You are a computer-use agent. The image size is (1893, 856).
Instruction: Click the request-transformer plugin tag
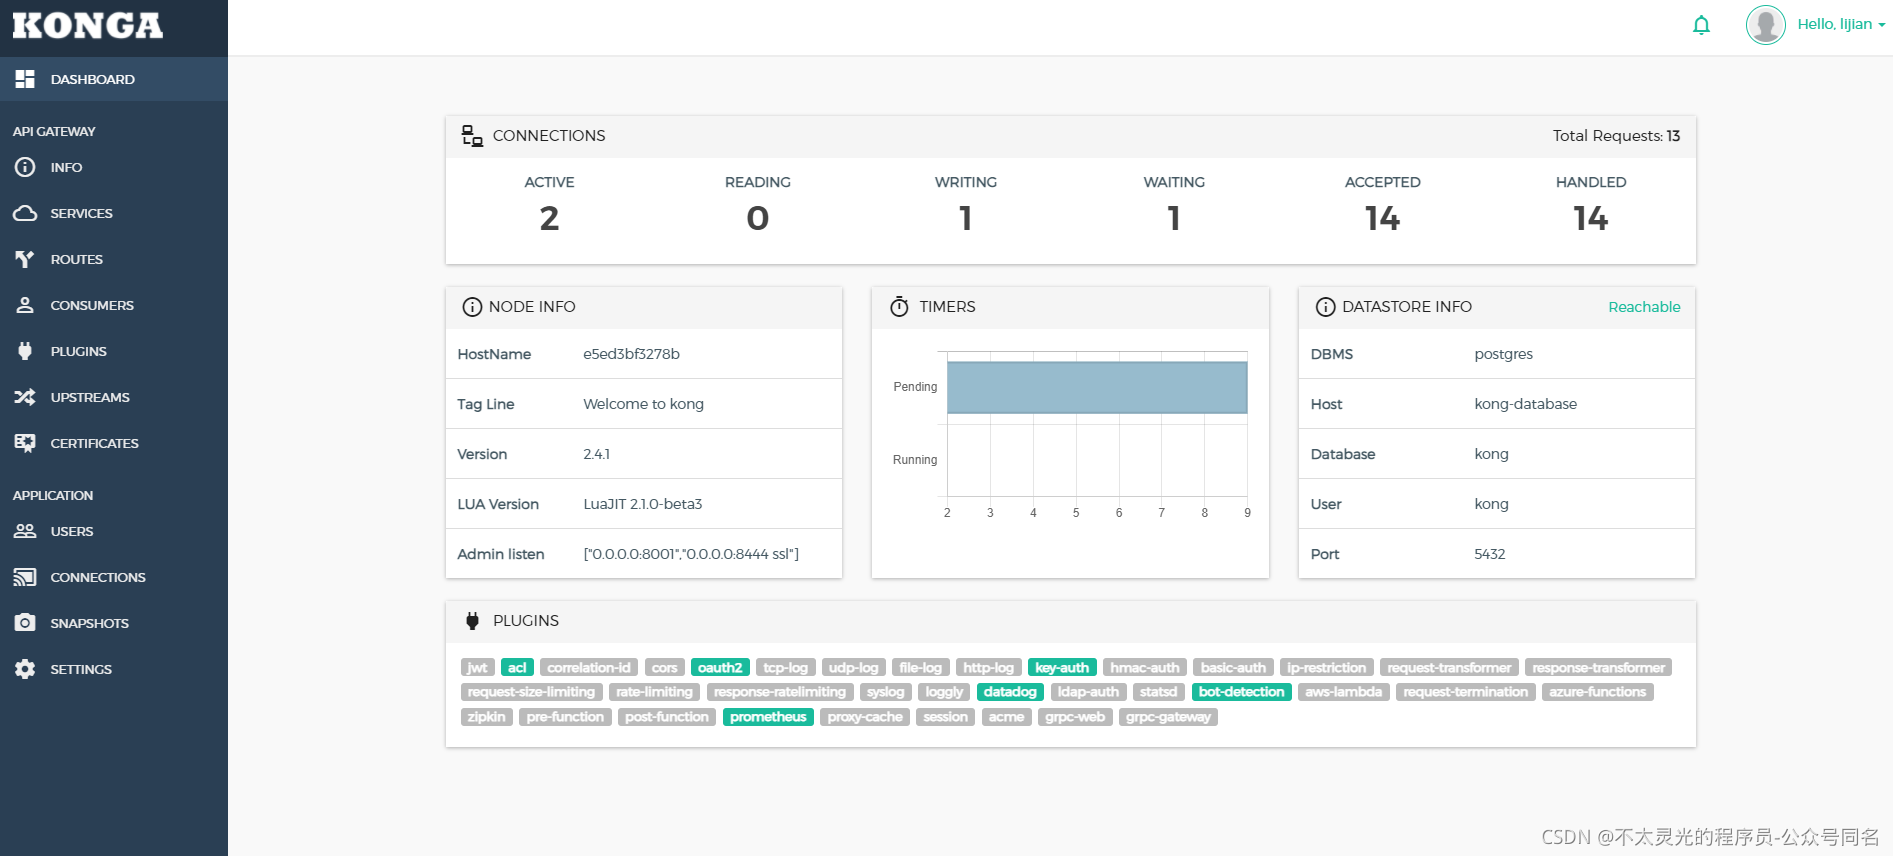(1449, 668)
